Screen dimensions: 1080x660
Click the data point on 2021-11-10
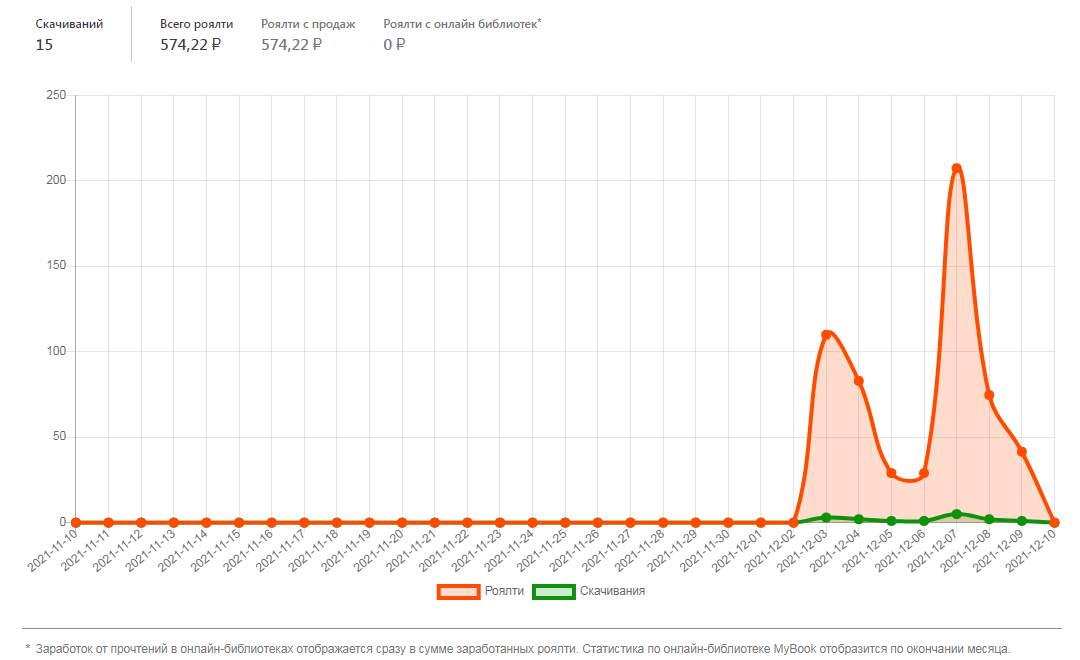(x=76, y=522)
